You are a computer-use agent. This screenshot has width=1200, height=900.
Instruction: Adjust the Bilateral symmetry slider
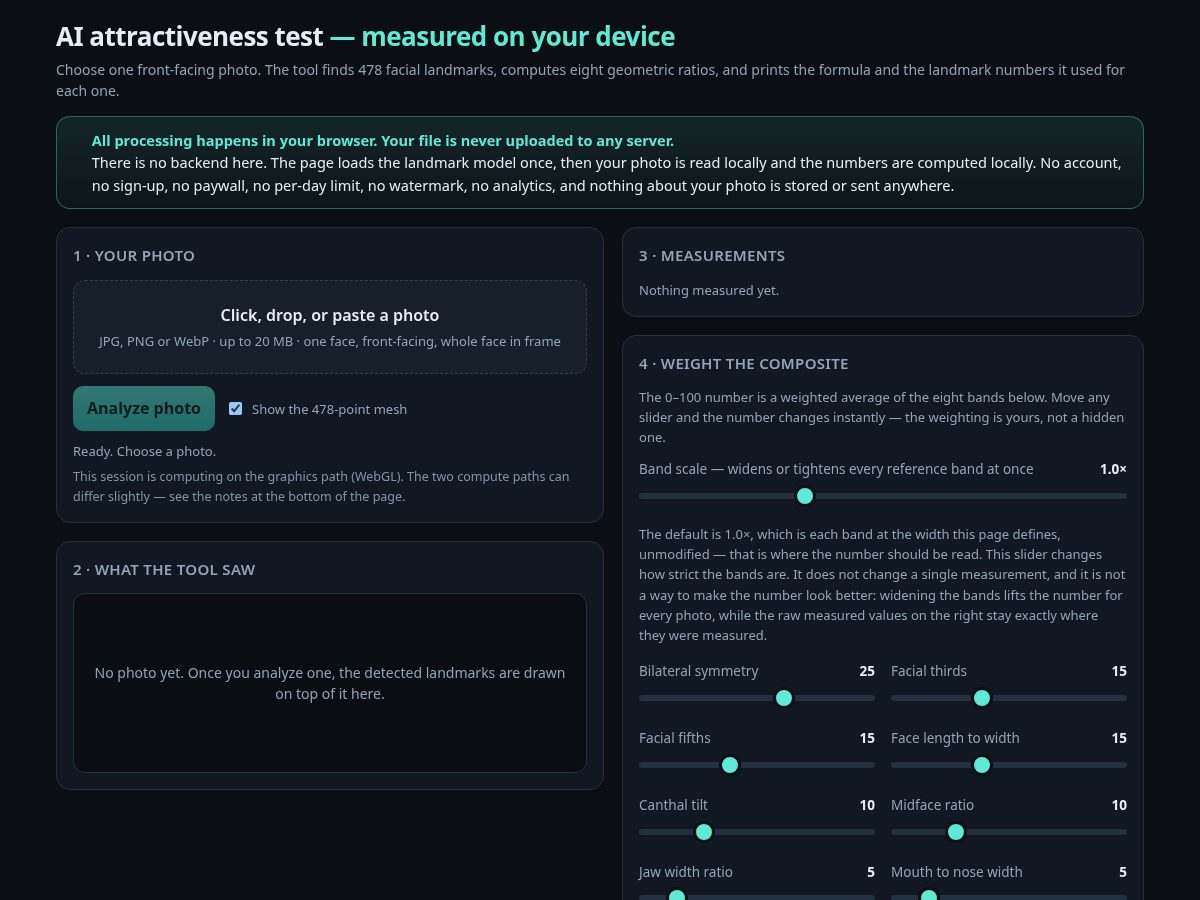point(757,698)
